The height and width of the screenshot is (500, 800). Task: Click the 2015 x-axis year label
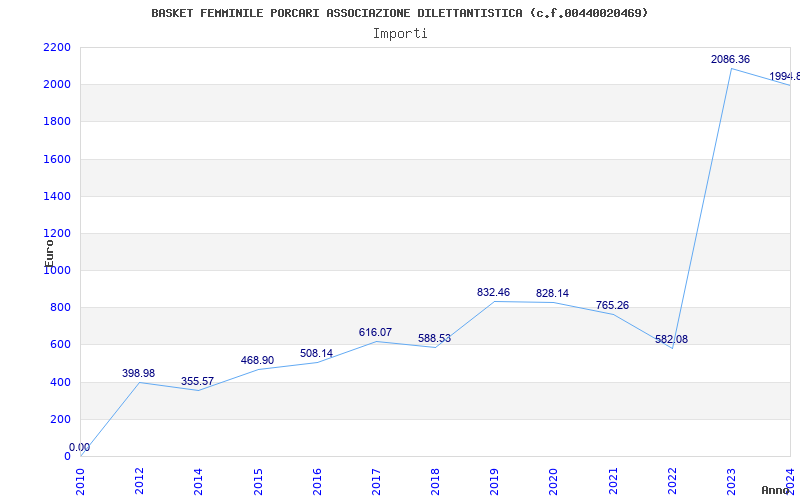pyautogui.click(x=258, y=482)
